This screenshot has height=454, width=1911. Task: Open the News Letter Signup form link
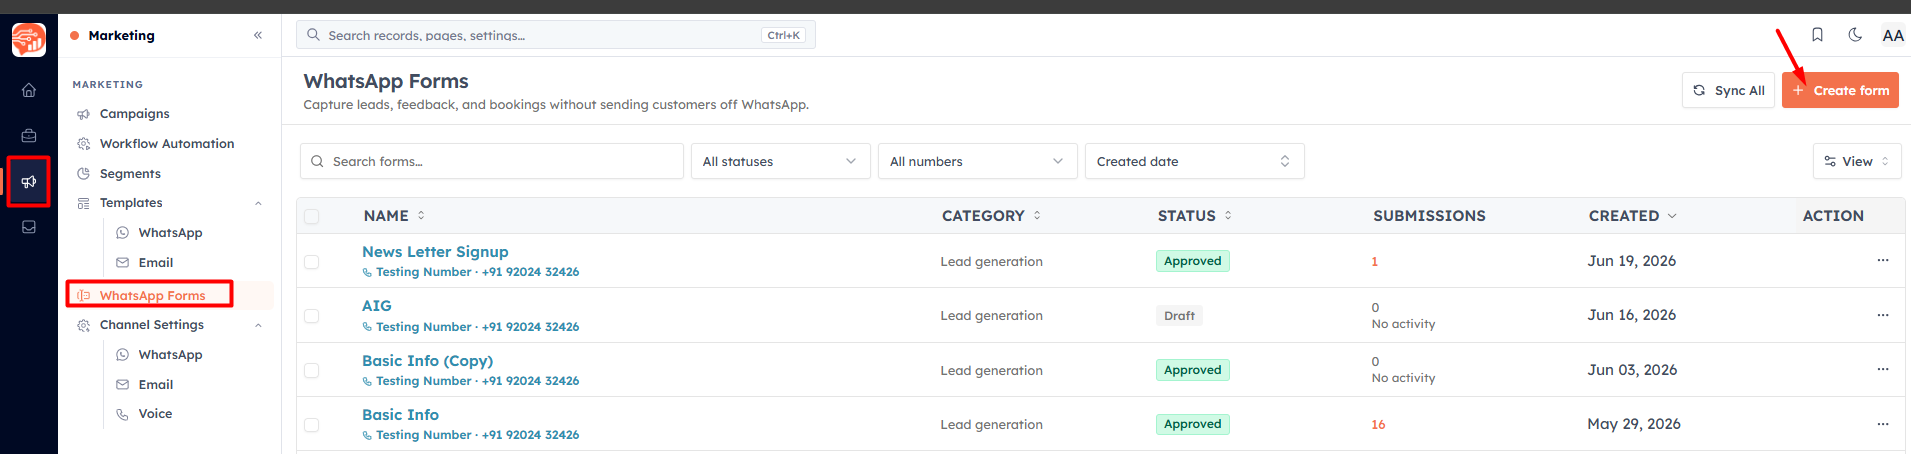(435, 252)
